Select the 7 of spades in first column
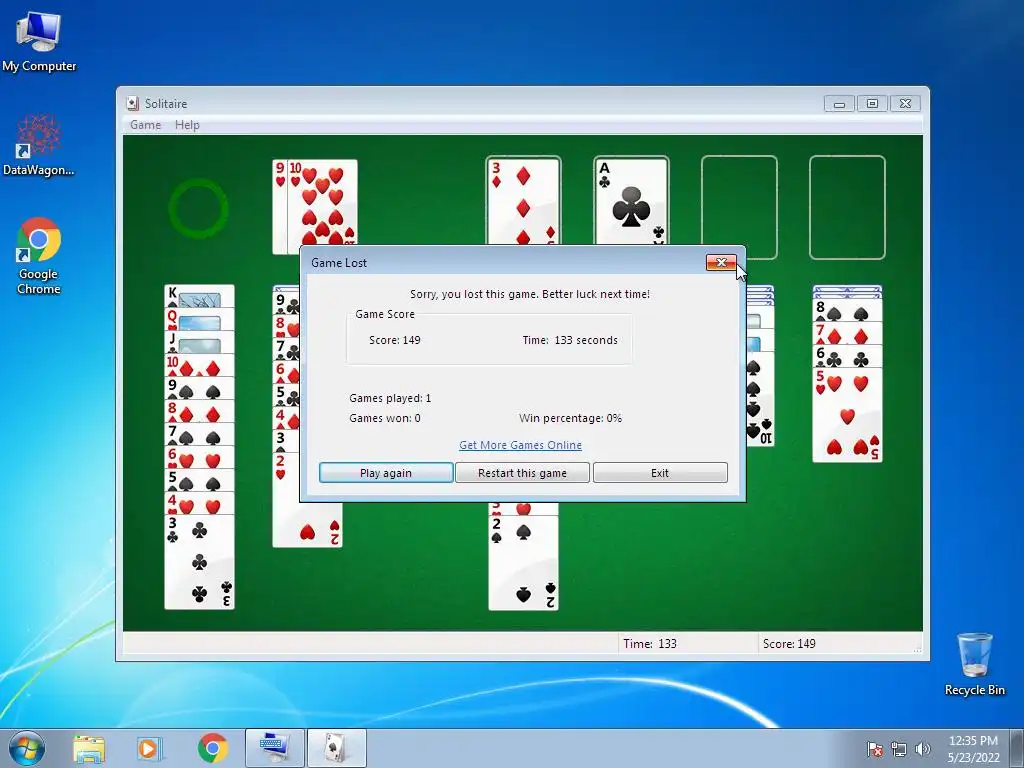The image size is (1024, 768). [x=199, y=434]
